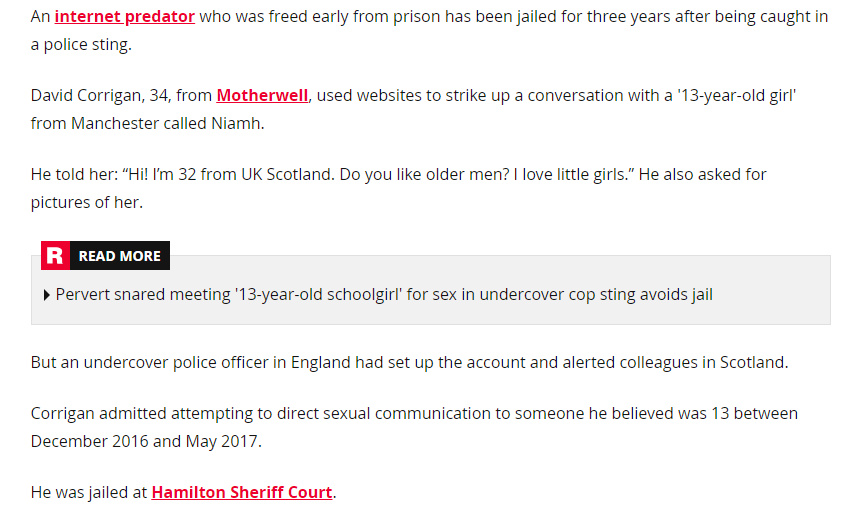Click the words 'He was jailed at'

[x=88, y=492]
